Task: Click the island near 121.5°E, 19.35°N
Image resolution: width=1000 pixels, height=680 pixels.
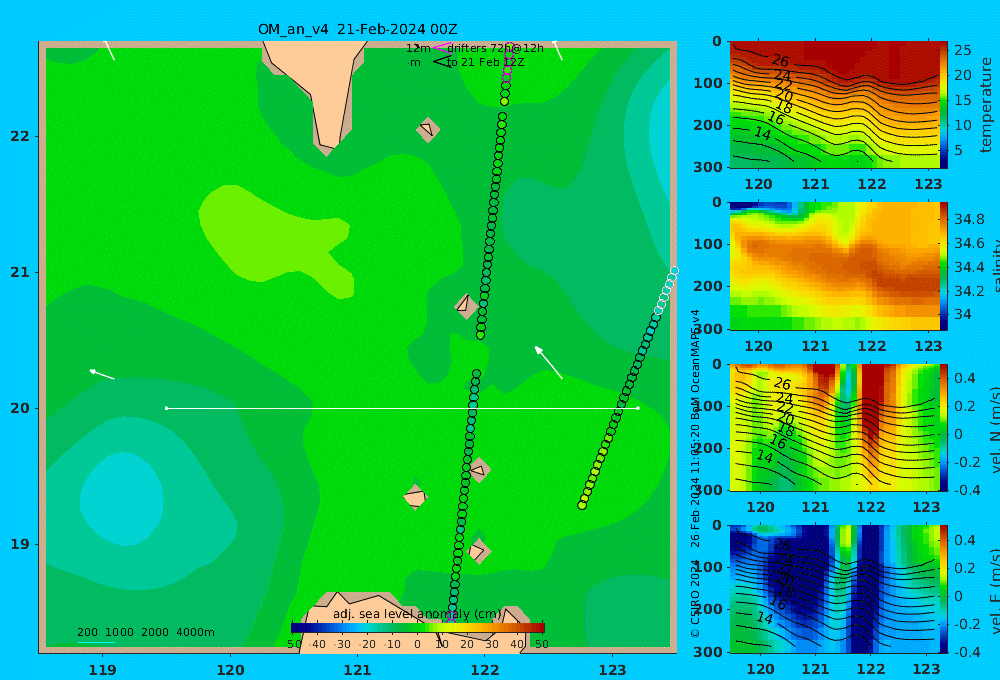Action: coord(415,497)
